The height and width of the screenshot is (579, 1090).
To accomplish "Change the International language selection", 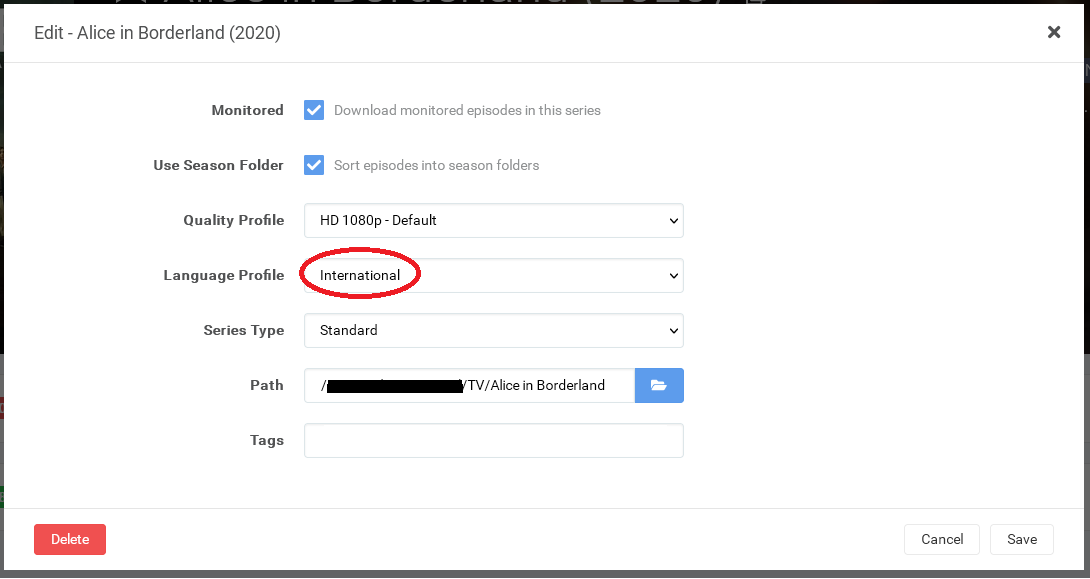I will click(493, 275).
